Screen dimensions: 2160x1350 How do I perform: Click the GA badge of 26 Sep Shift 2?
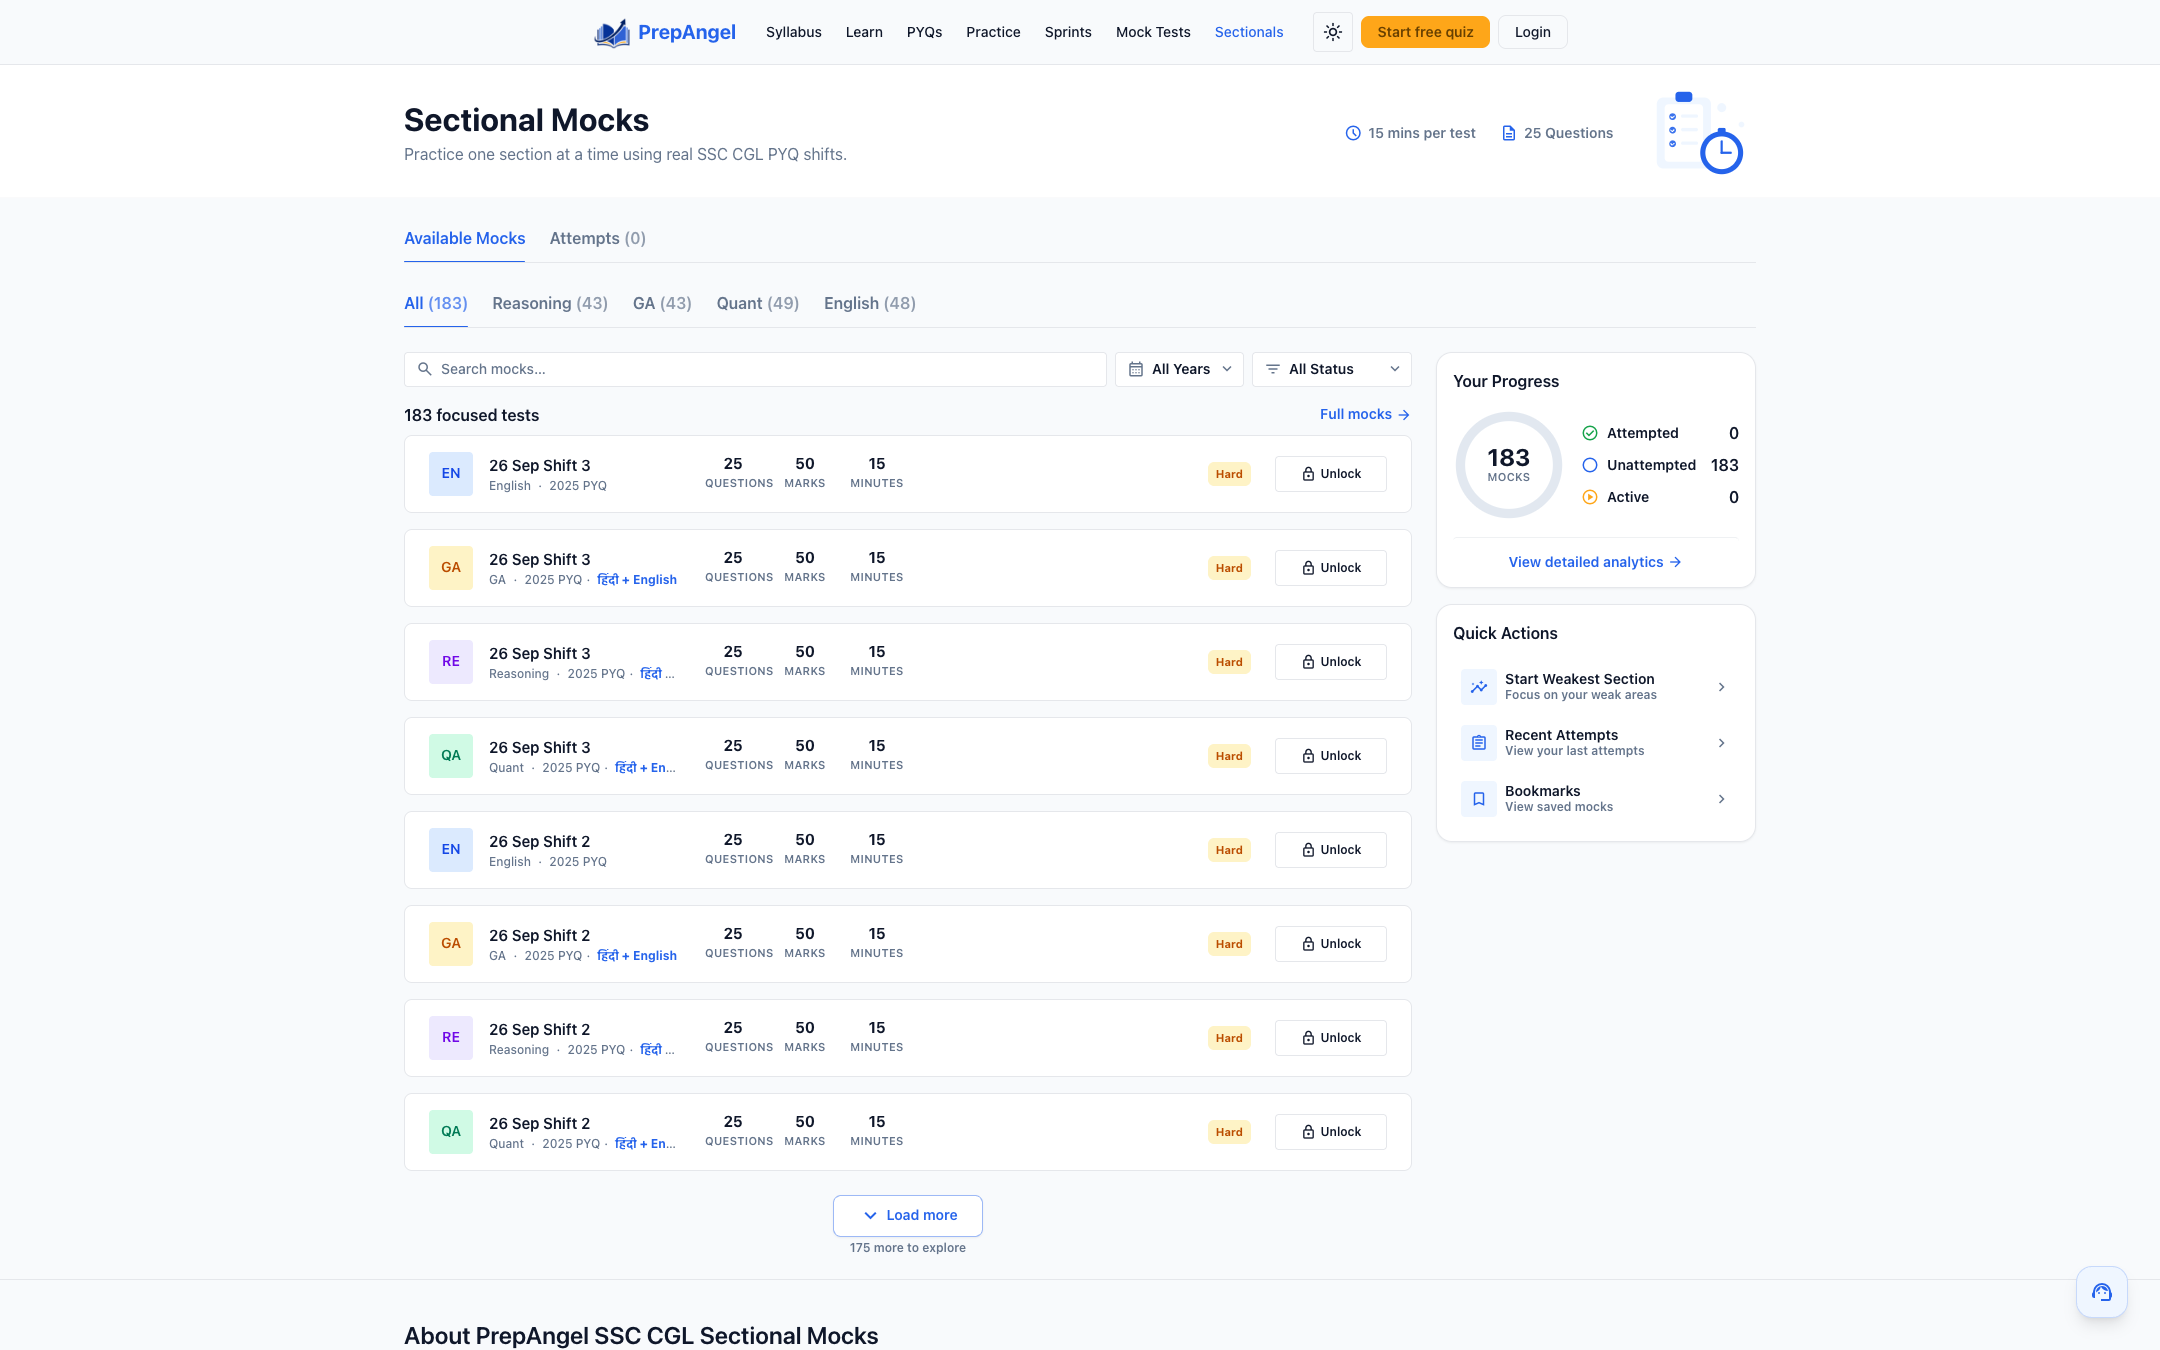coord(451,944)
